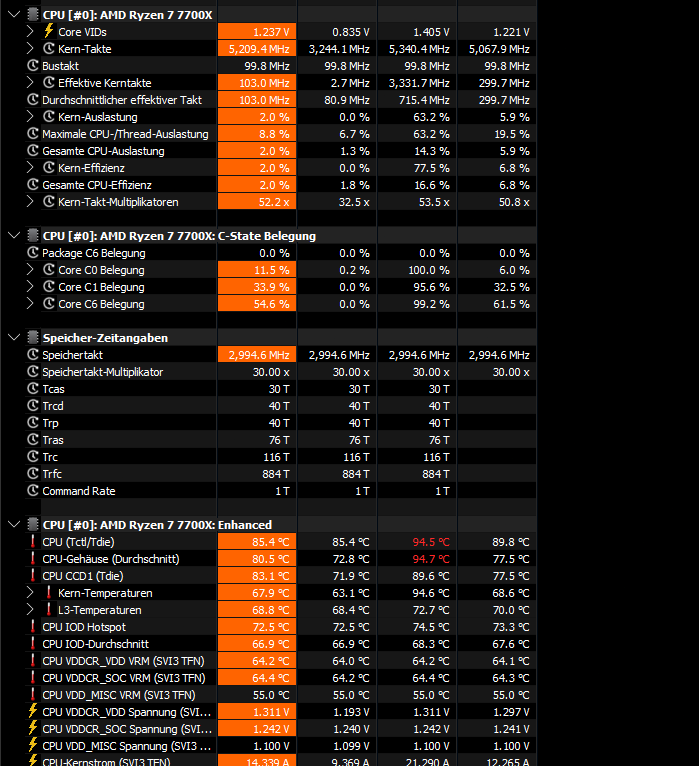Image resolution: width=699 pixels, height=766 pixels.
Task: Click the maximum value 100.0 % of Core C0 Belegung
Action: [429, 270]
